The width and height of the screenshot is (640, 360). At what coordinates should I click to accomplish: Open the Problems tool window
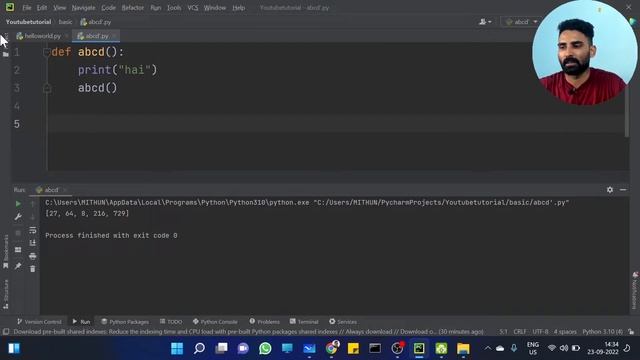click(264, 322)
